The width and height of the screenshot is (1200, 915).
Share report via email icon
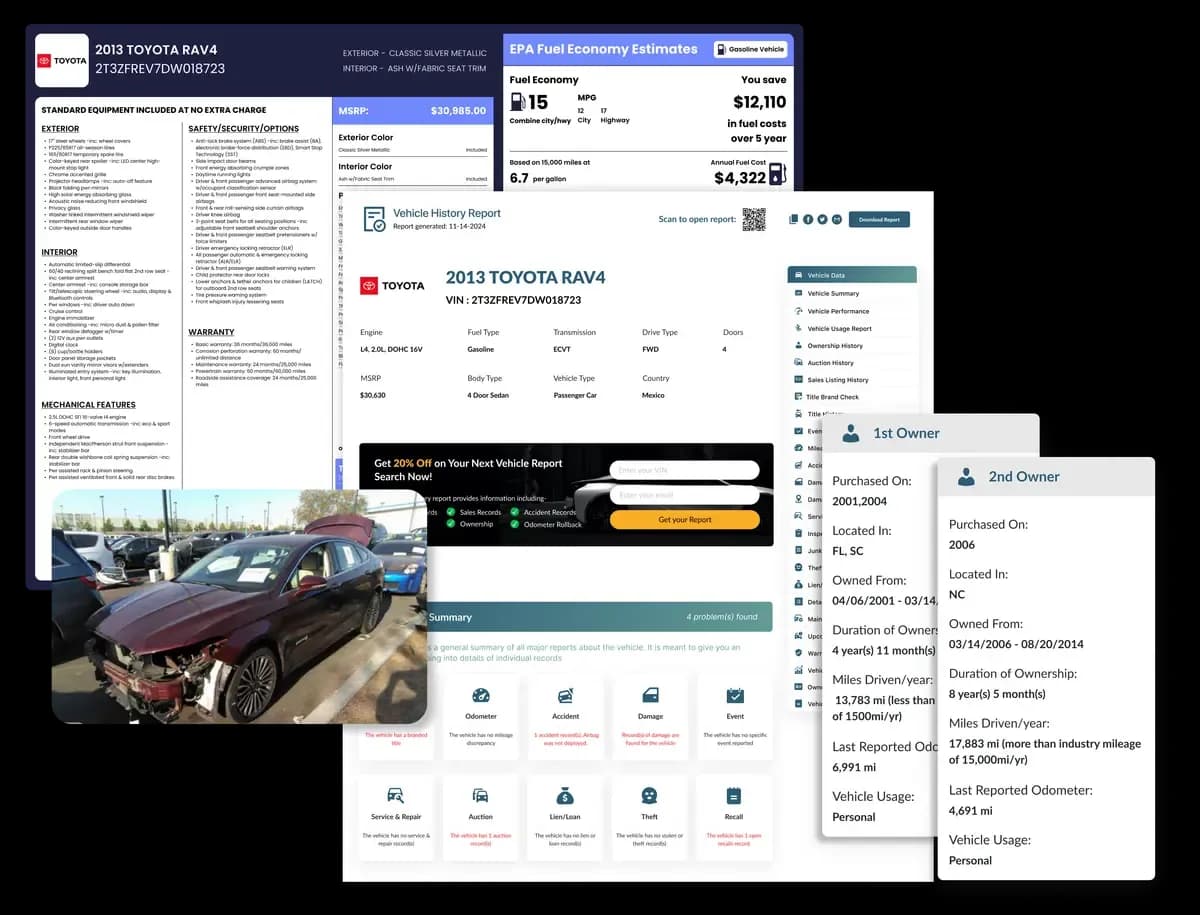click(x=837, y=219)
